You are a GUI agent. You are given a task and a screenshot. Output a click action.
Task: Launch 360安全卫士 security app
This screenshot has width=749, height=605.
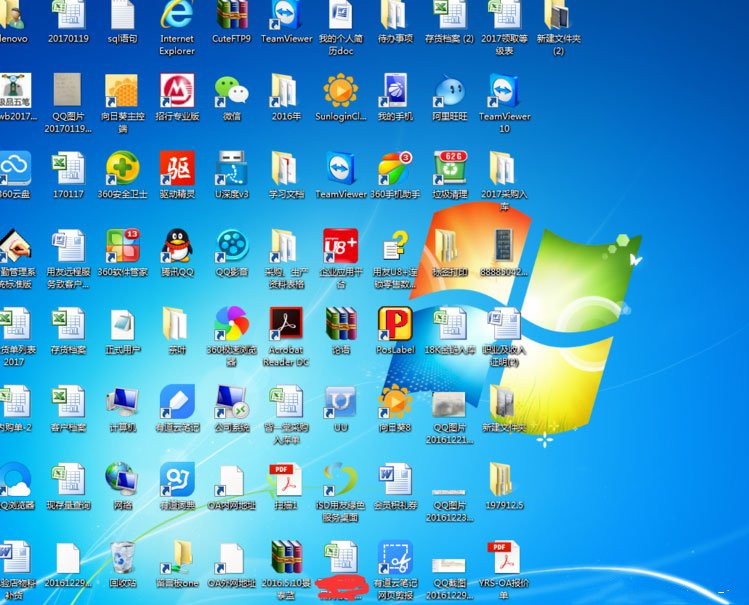[122, 175]
